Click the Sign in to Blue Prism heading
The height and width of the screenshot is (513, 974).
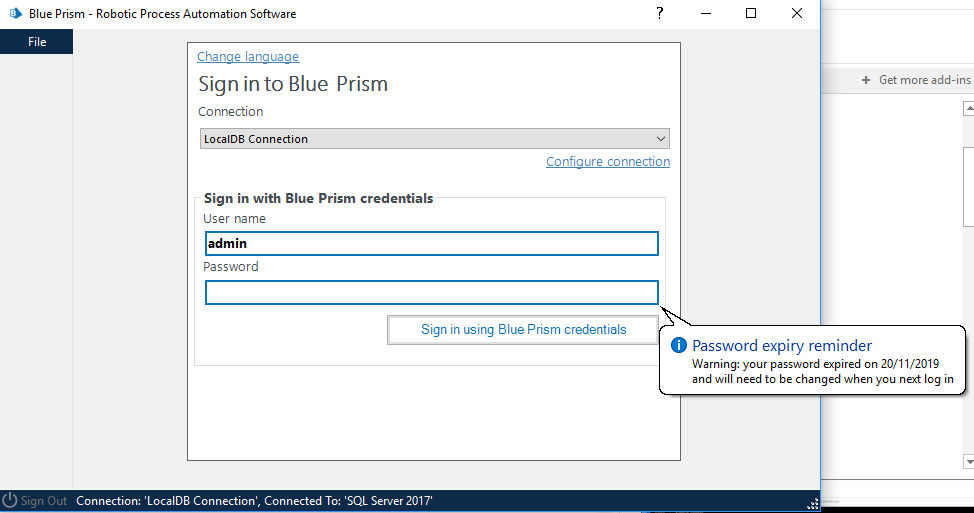293,84
